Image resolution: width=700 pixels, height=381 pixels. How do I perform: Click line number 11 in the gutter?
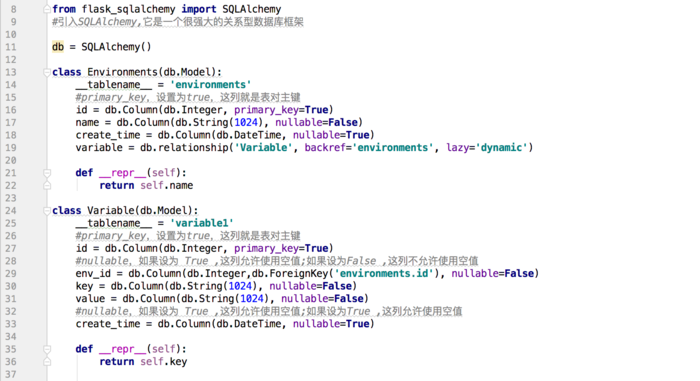pos(11,47)
